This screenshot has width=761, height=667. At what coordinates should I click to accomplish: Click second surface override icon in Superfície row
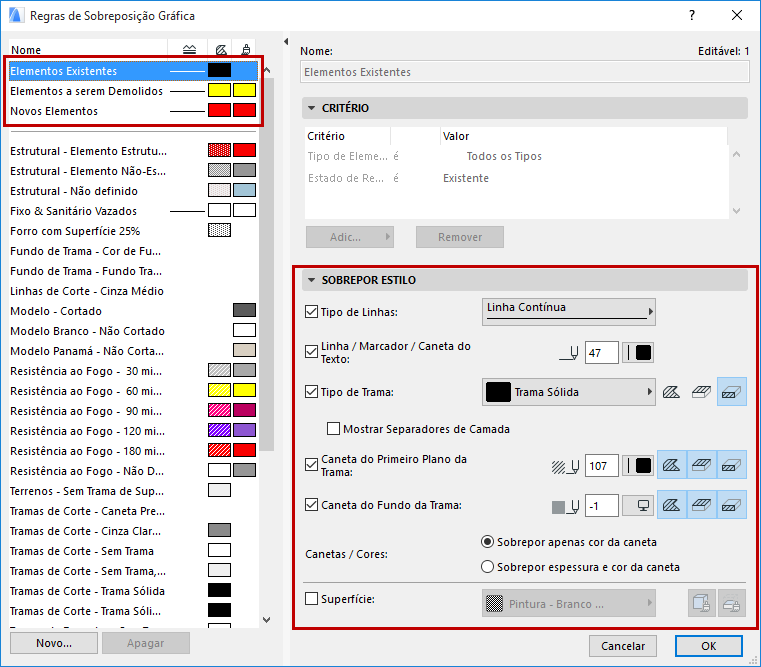pyautogui.click(x=731, y=603)
